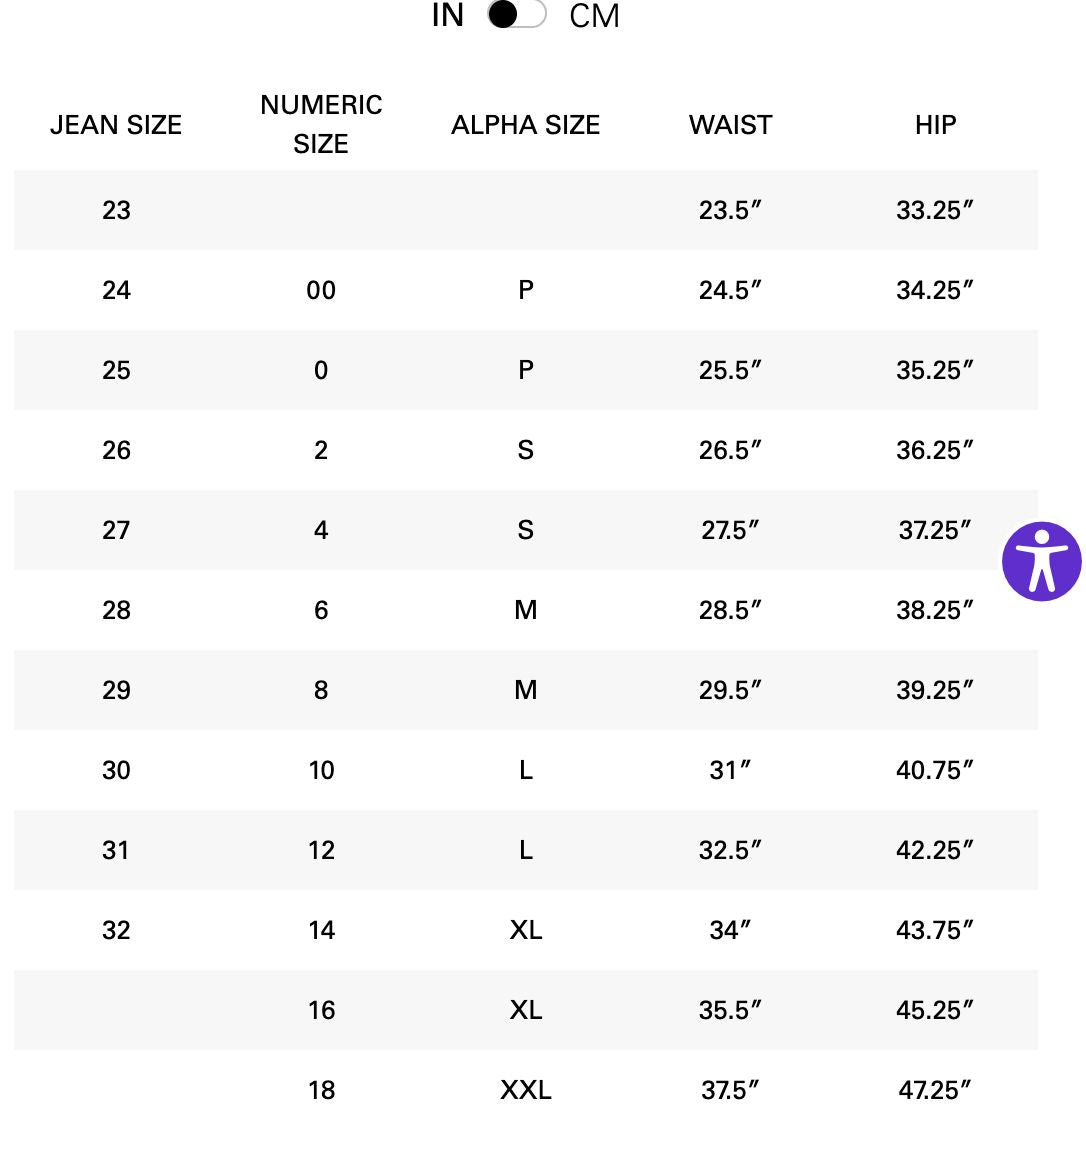Click hip measurement 33.25″
Screen dimensions: 1086x1160
coord(935,210)
